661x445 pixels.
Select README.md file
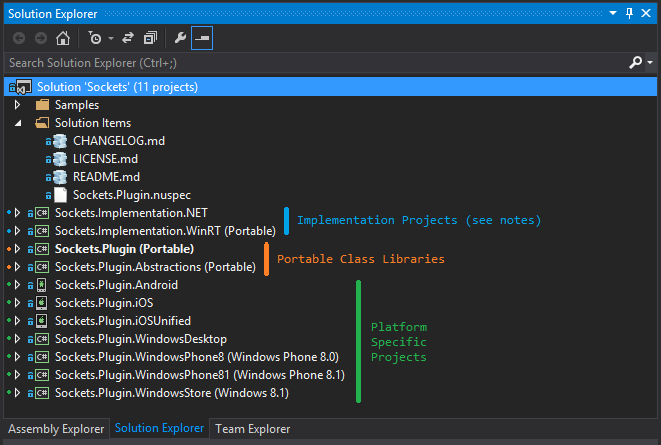click(x=106, y=177)
